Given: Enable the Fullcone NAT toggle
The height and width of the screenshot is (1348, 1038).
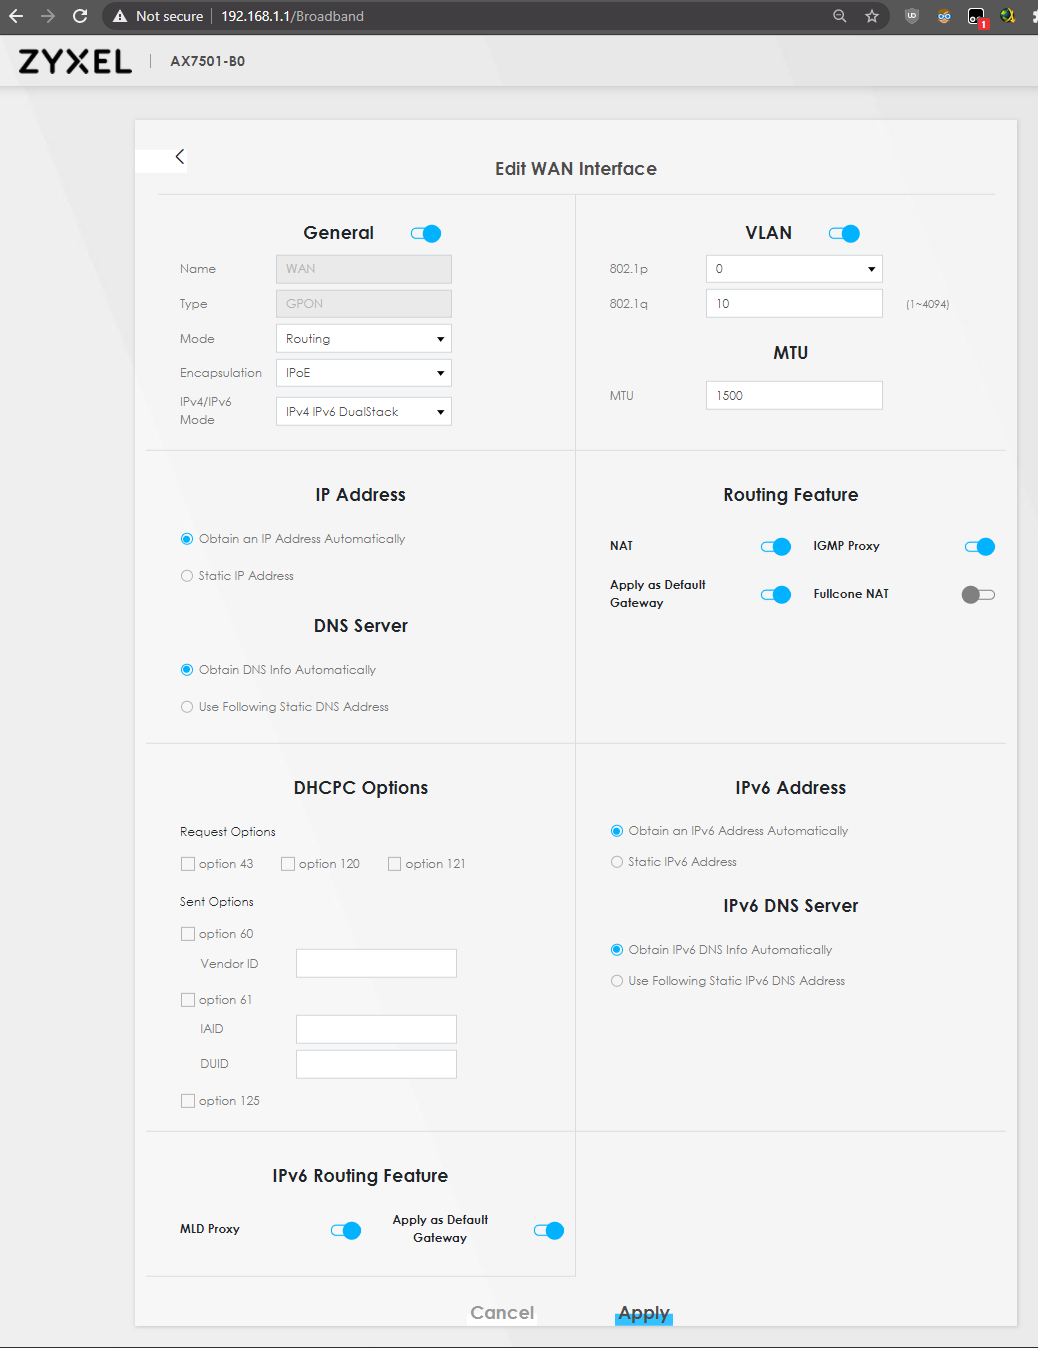Looking at the screenshot, I should point(978,595).
